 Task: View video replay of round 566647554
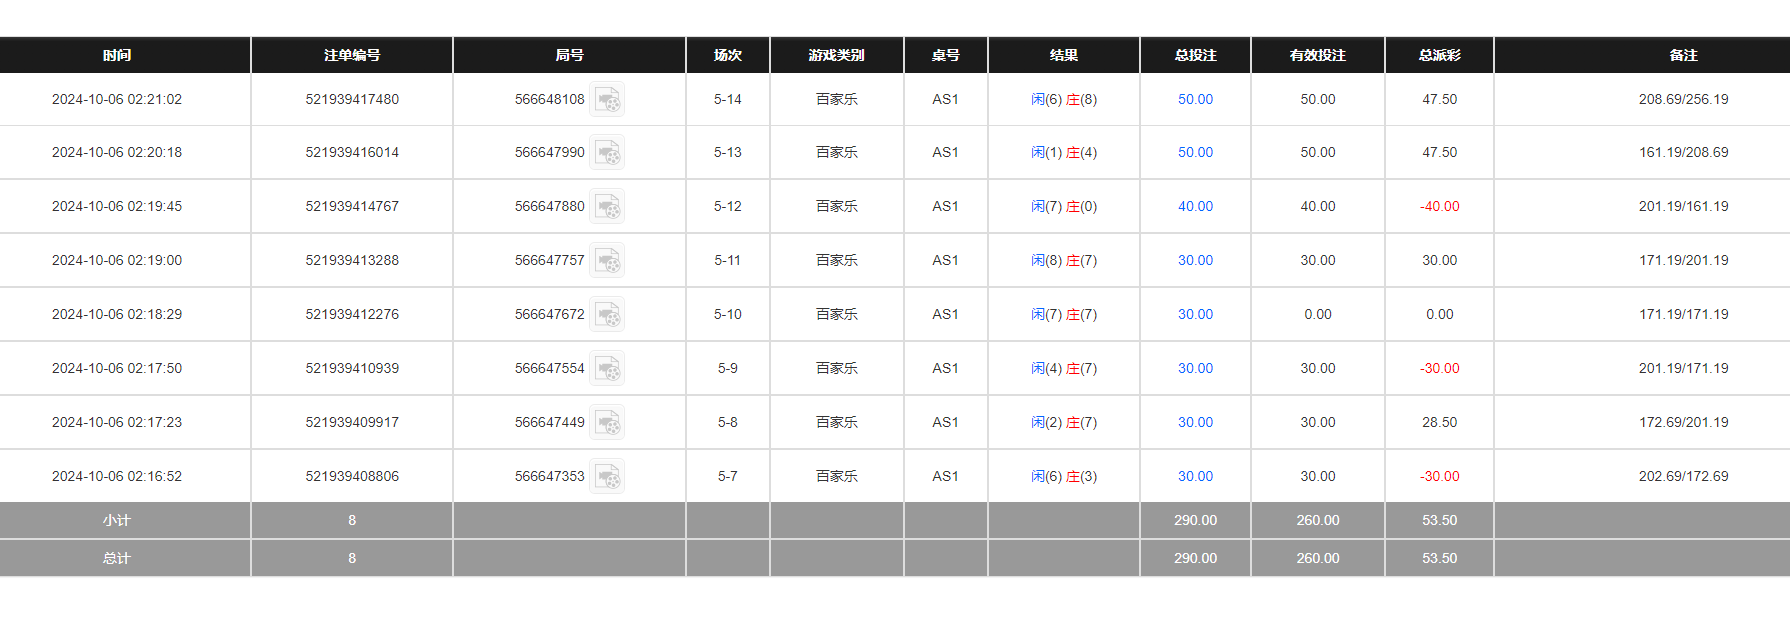[x=607, y=369]
